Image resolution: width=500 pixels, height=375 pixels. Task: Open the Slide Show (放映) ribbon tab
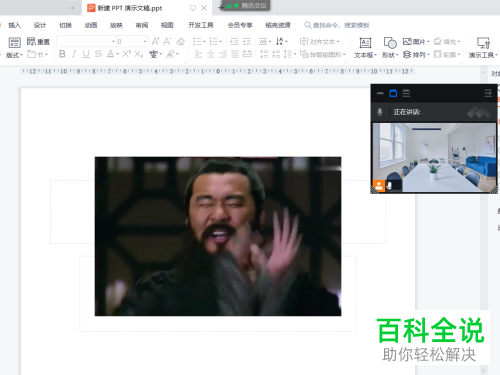(116, 25)
